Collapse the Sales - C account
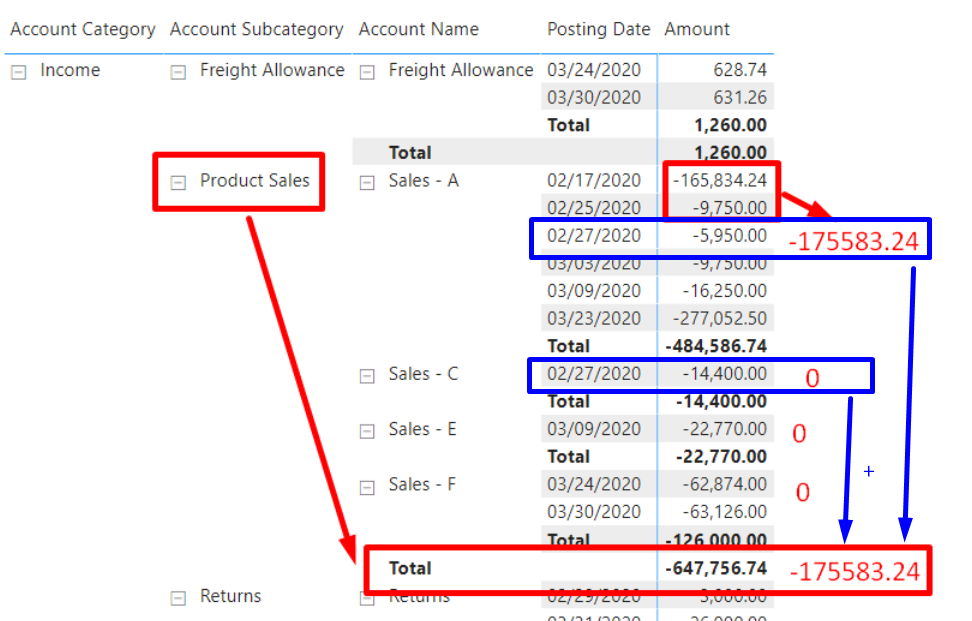This screenshot has width=972, height=621. tap(368, 376)
